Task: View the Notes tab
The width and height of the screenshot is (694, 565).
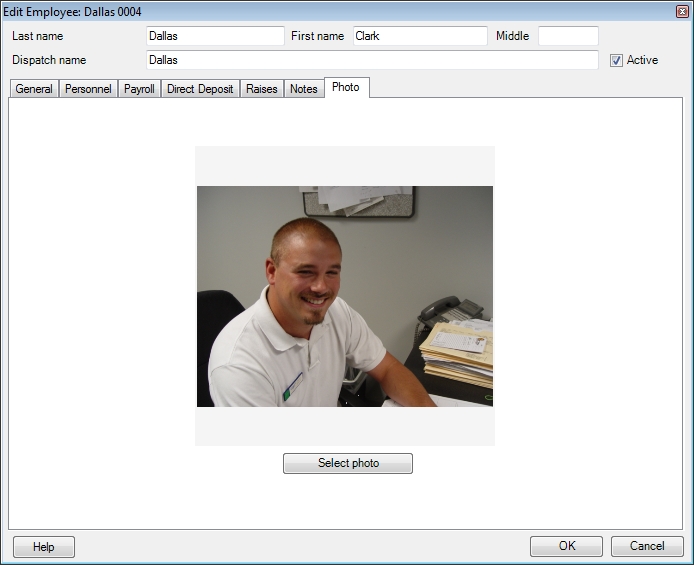Action: click(x=304, y=89)
